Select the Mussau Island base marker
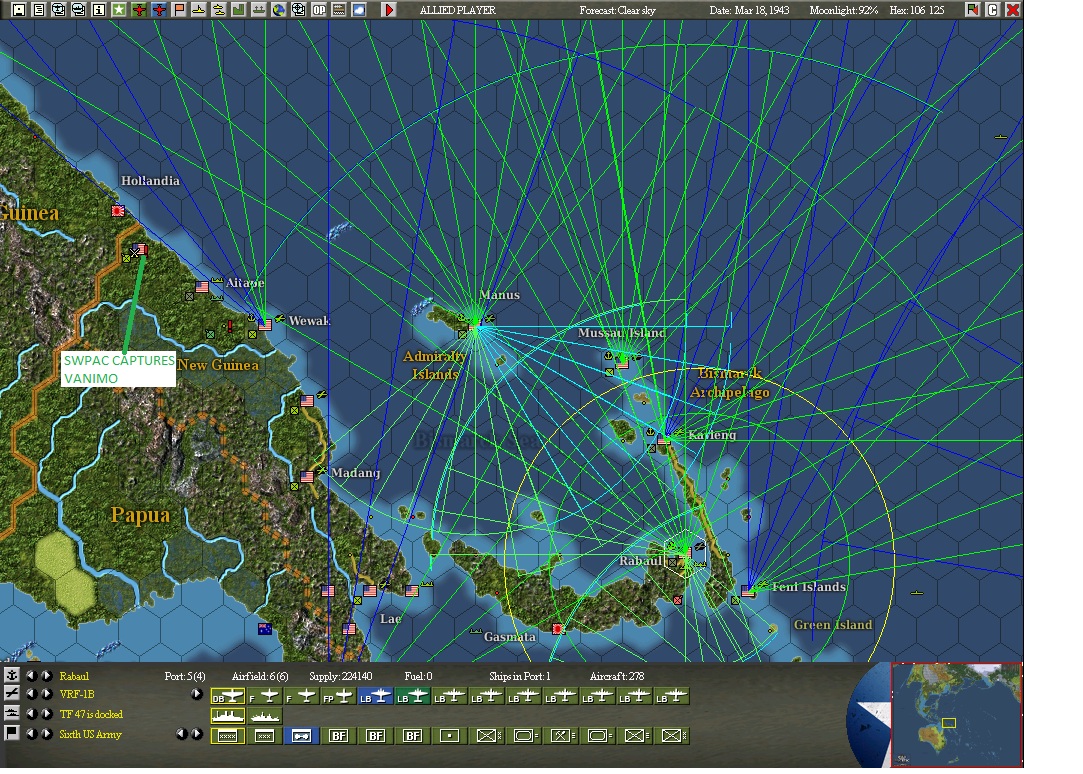The width and height of the screenshot is (1083, 774). coord(622,362)
